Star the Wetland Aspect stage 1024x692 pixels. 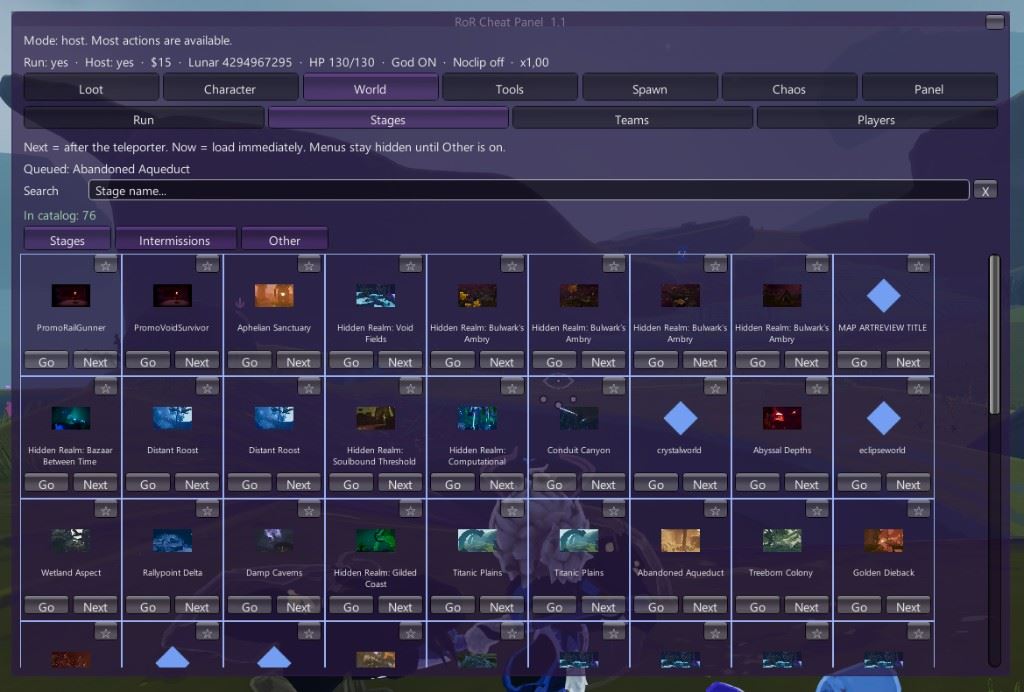(x=106, y=510)
